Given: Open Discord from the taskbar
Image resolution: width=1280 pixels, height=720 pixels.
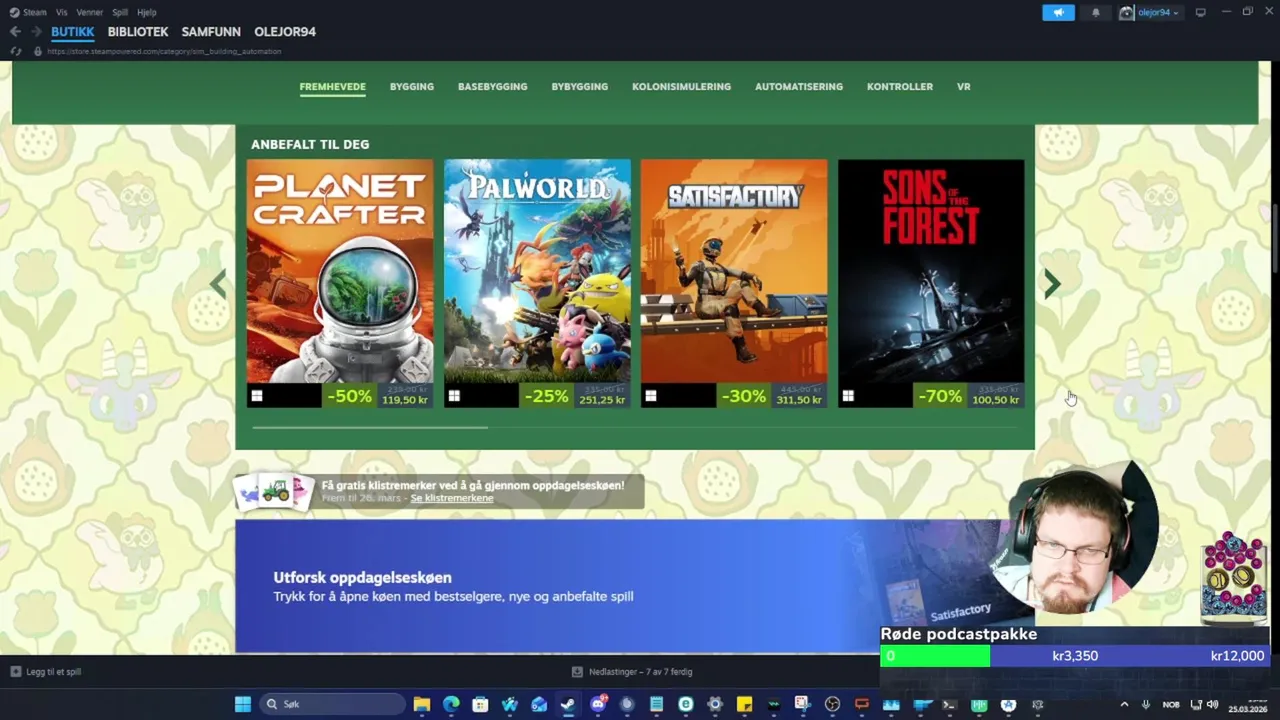Looking at the screenshot, I should (598, 705).
